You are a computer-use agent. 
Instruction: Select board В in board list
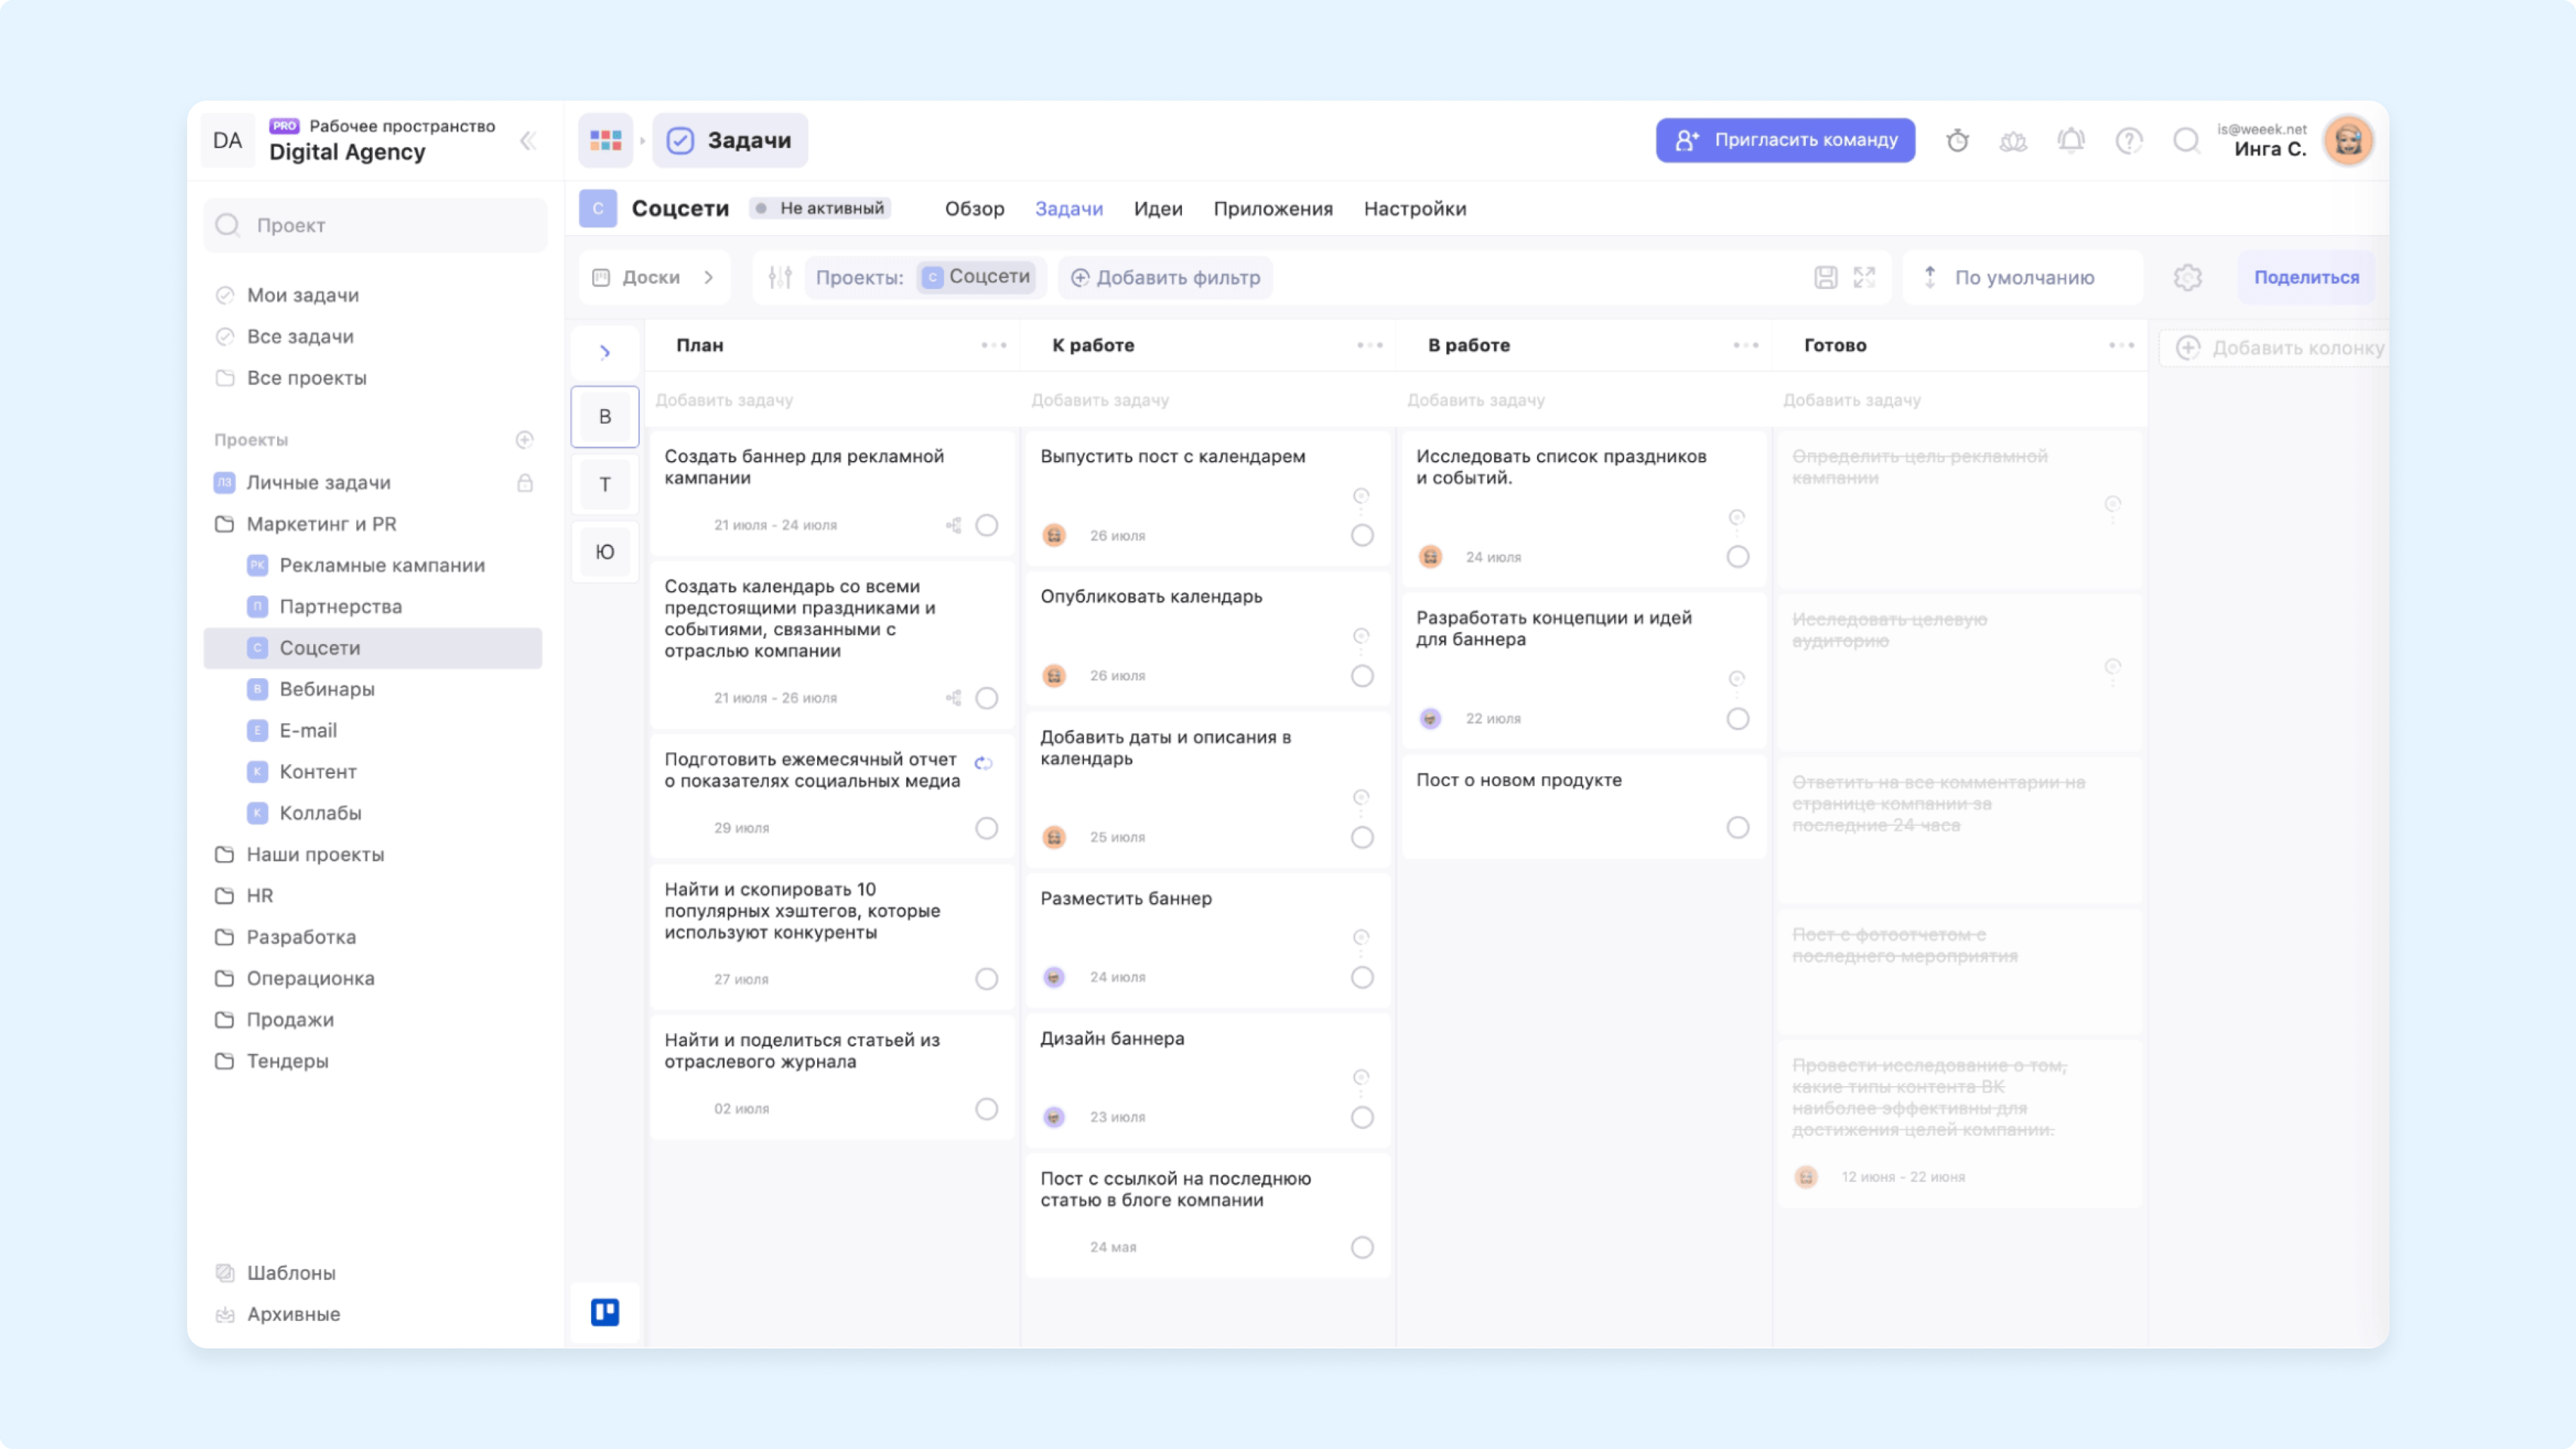pyautogui.click(x=605, y=416)
